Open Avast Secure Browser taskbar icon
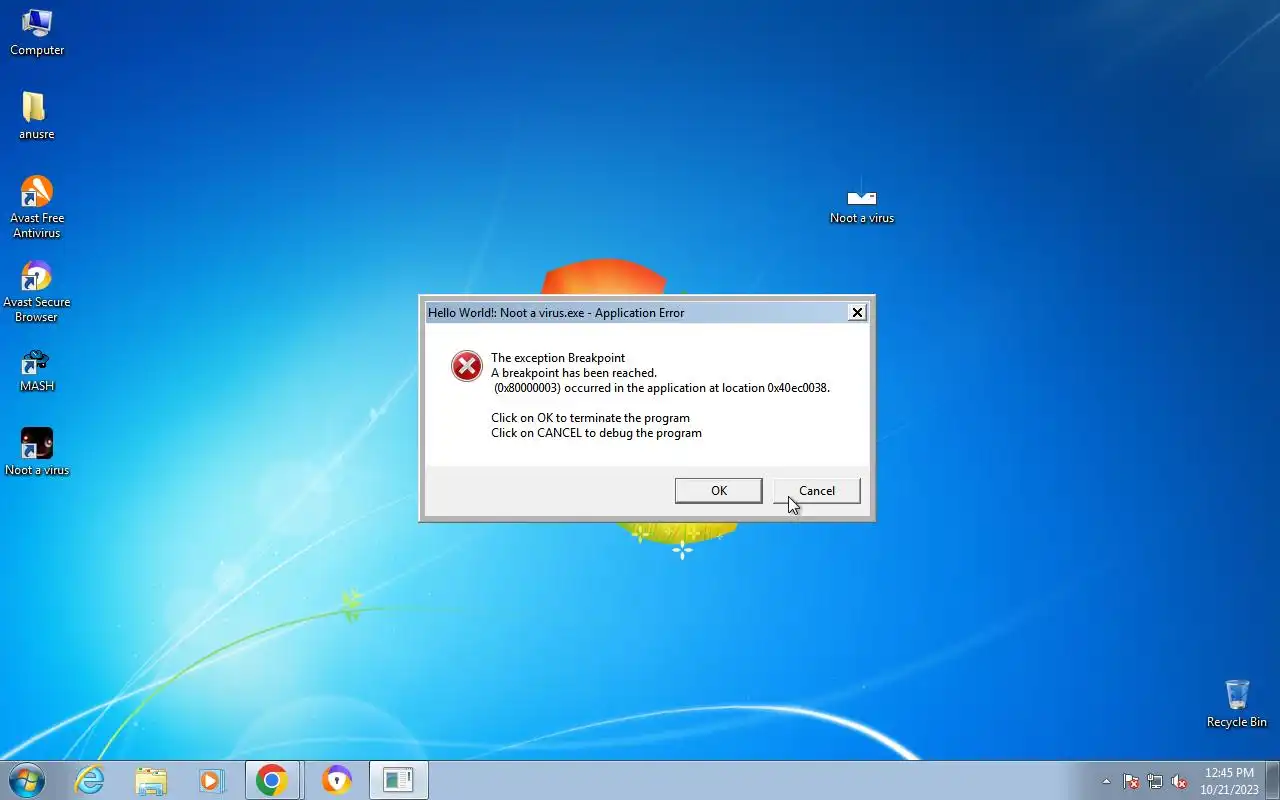The image size is (1280, 800). pos(337,780)
